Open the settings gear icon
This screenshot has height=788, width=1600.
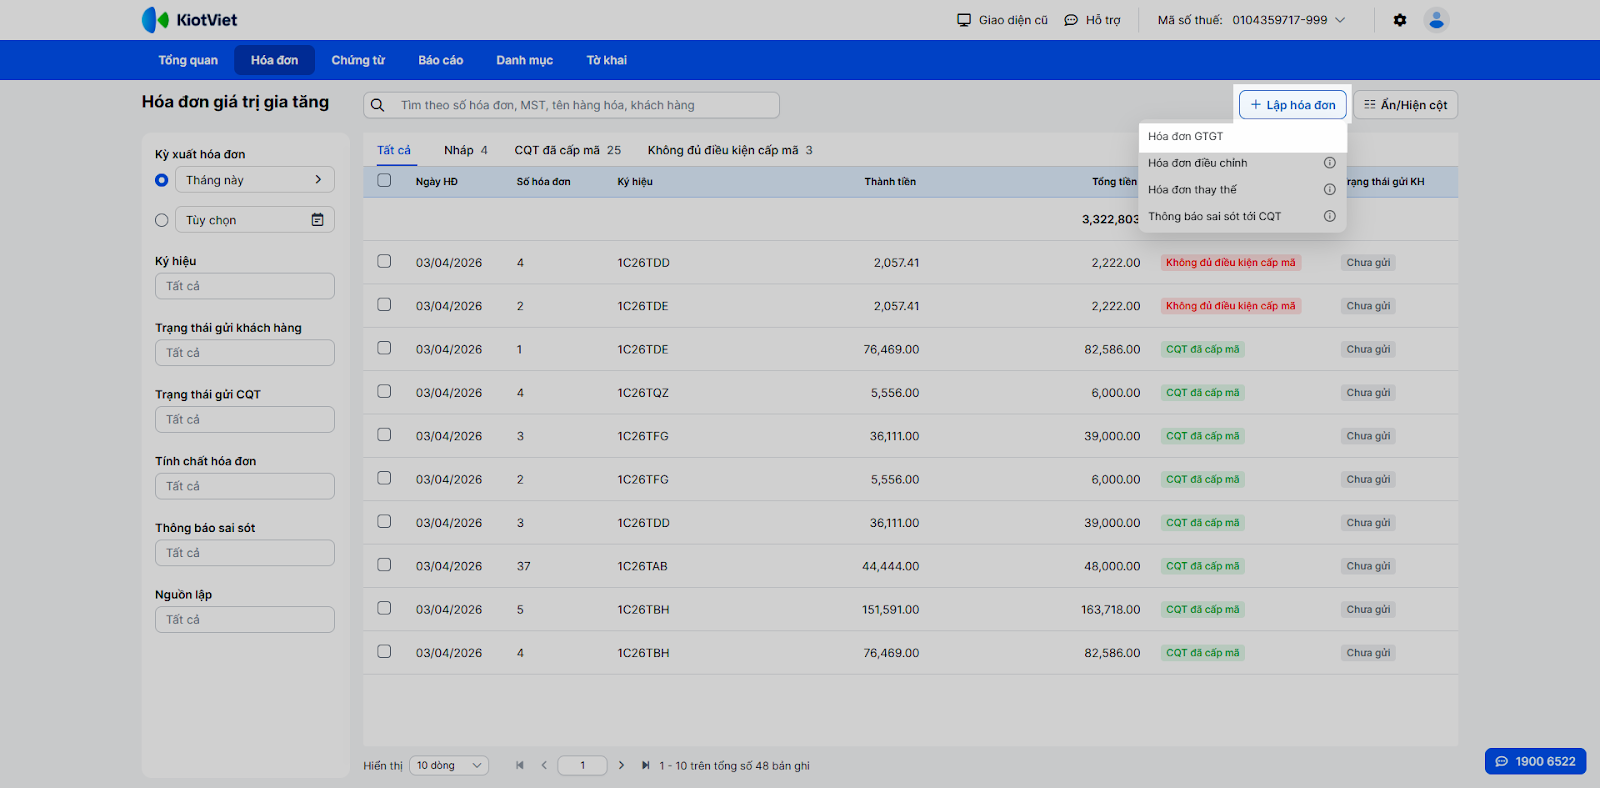1399,20
